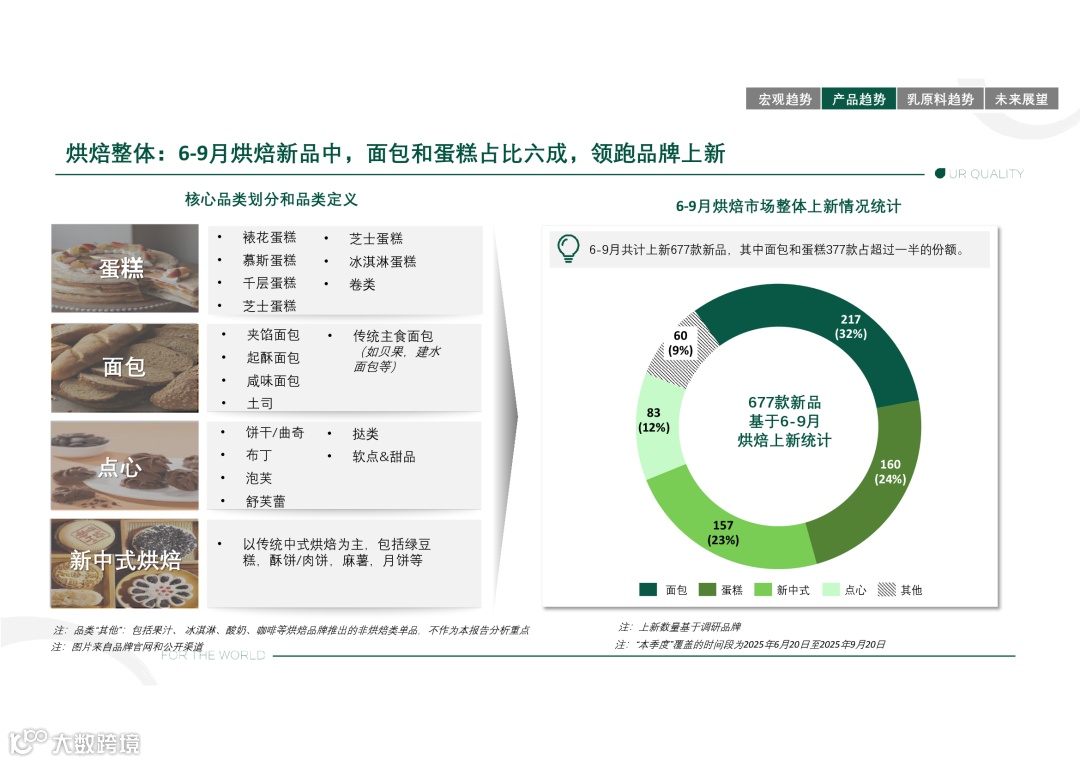Click heading 6-9月烘焙市场整体上新情况统计
1080x763 pixels.
[x=788, y=206]
